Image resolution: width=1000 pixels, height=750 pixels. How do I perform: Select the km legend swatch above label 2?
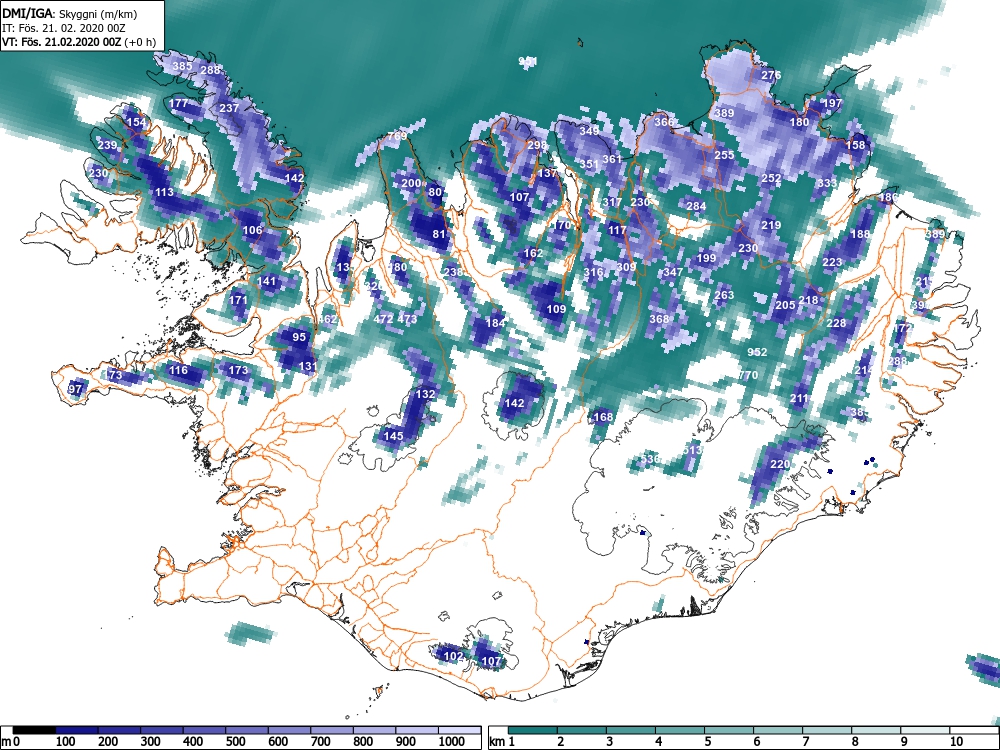[582, 730]
